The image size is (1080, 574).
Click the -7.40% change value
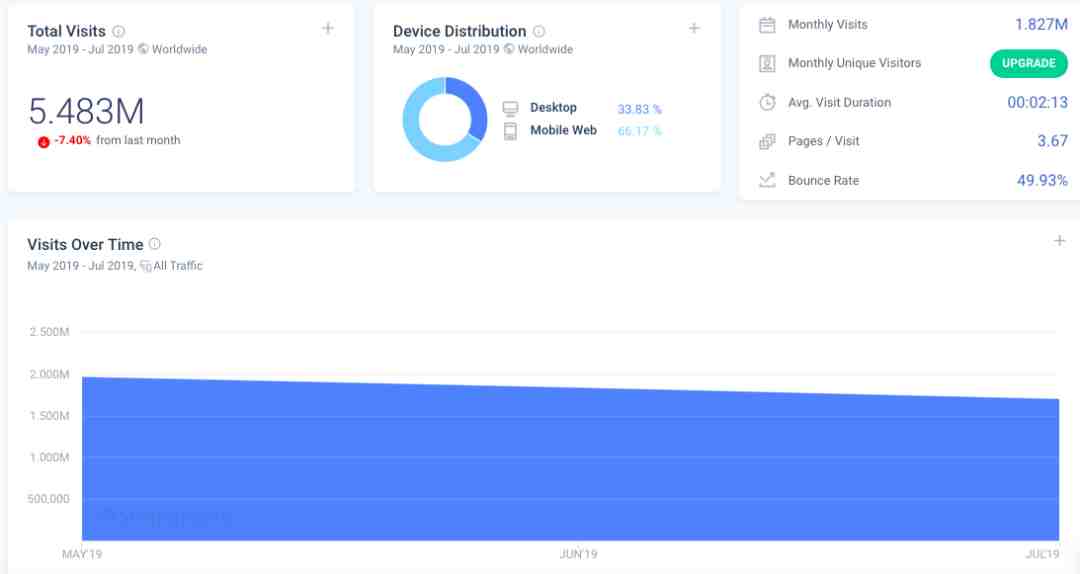tap(72, 140)
